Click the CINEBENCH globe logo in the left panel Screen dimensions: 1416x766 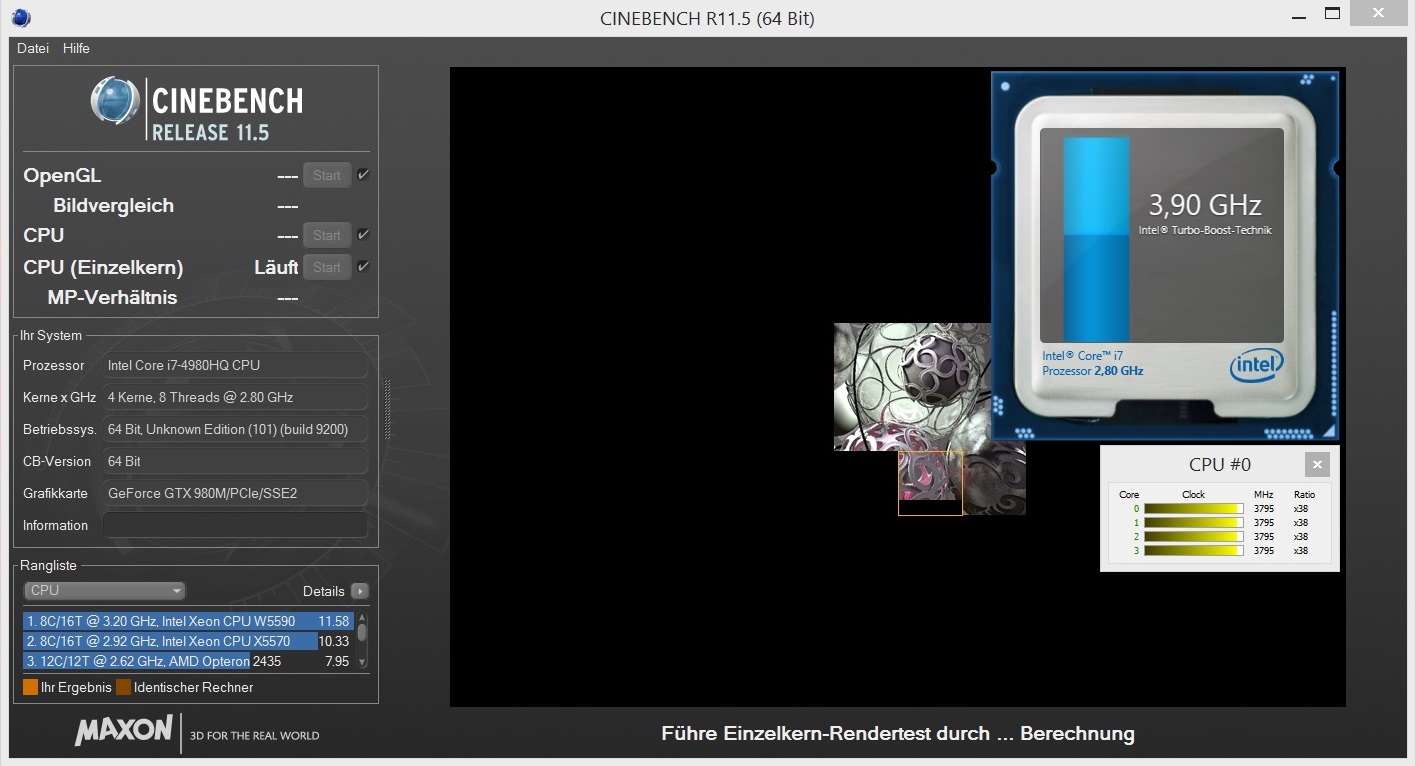pyautogui.click(x=115, y=101)
